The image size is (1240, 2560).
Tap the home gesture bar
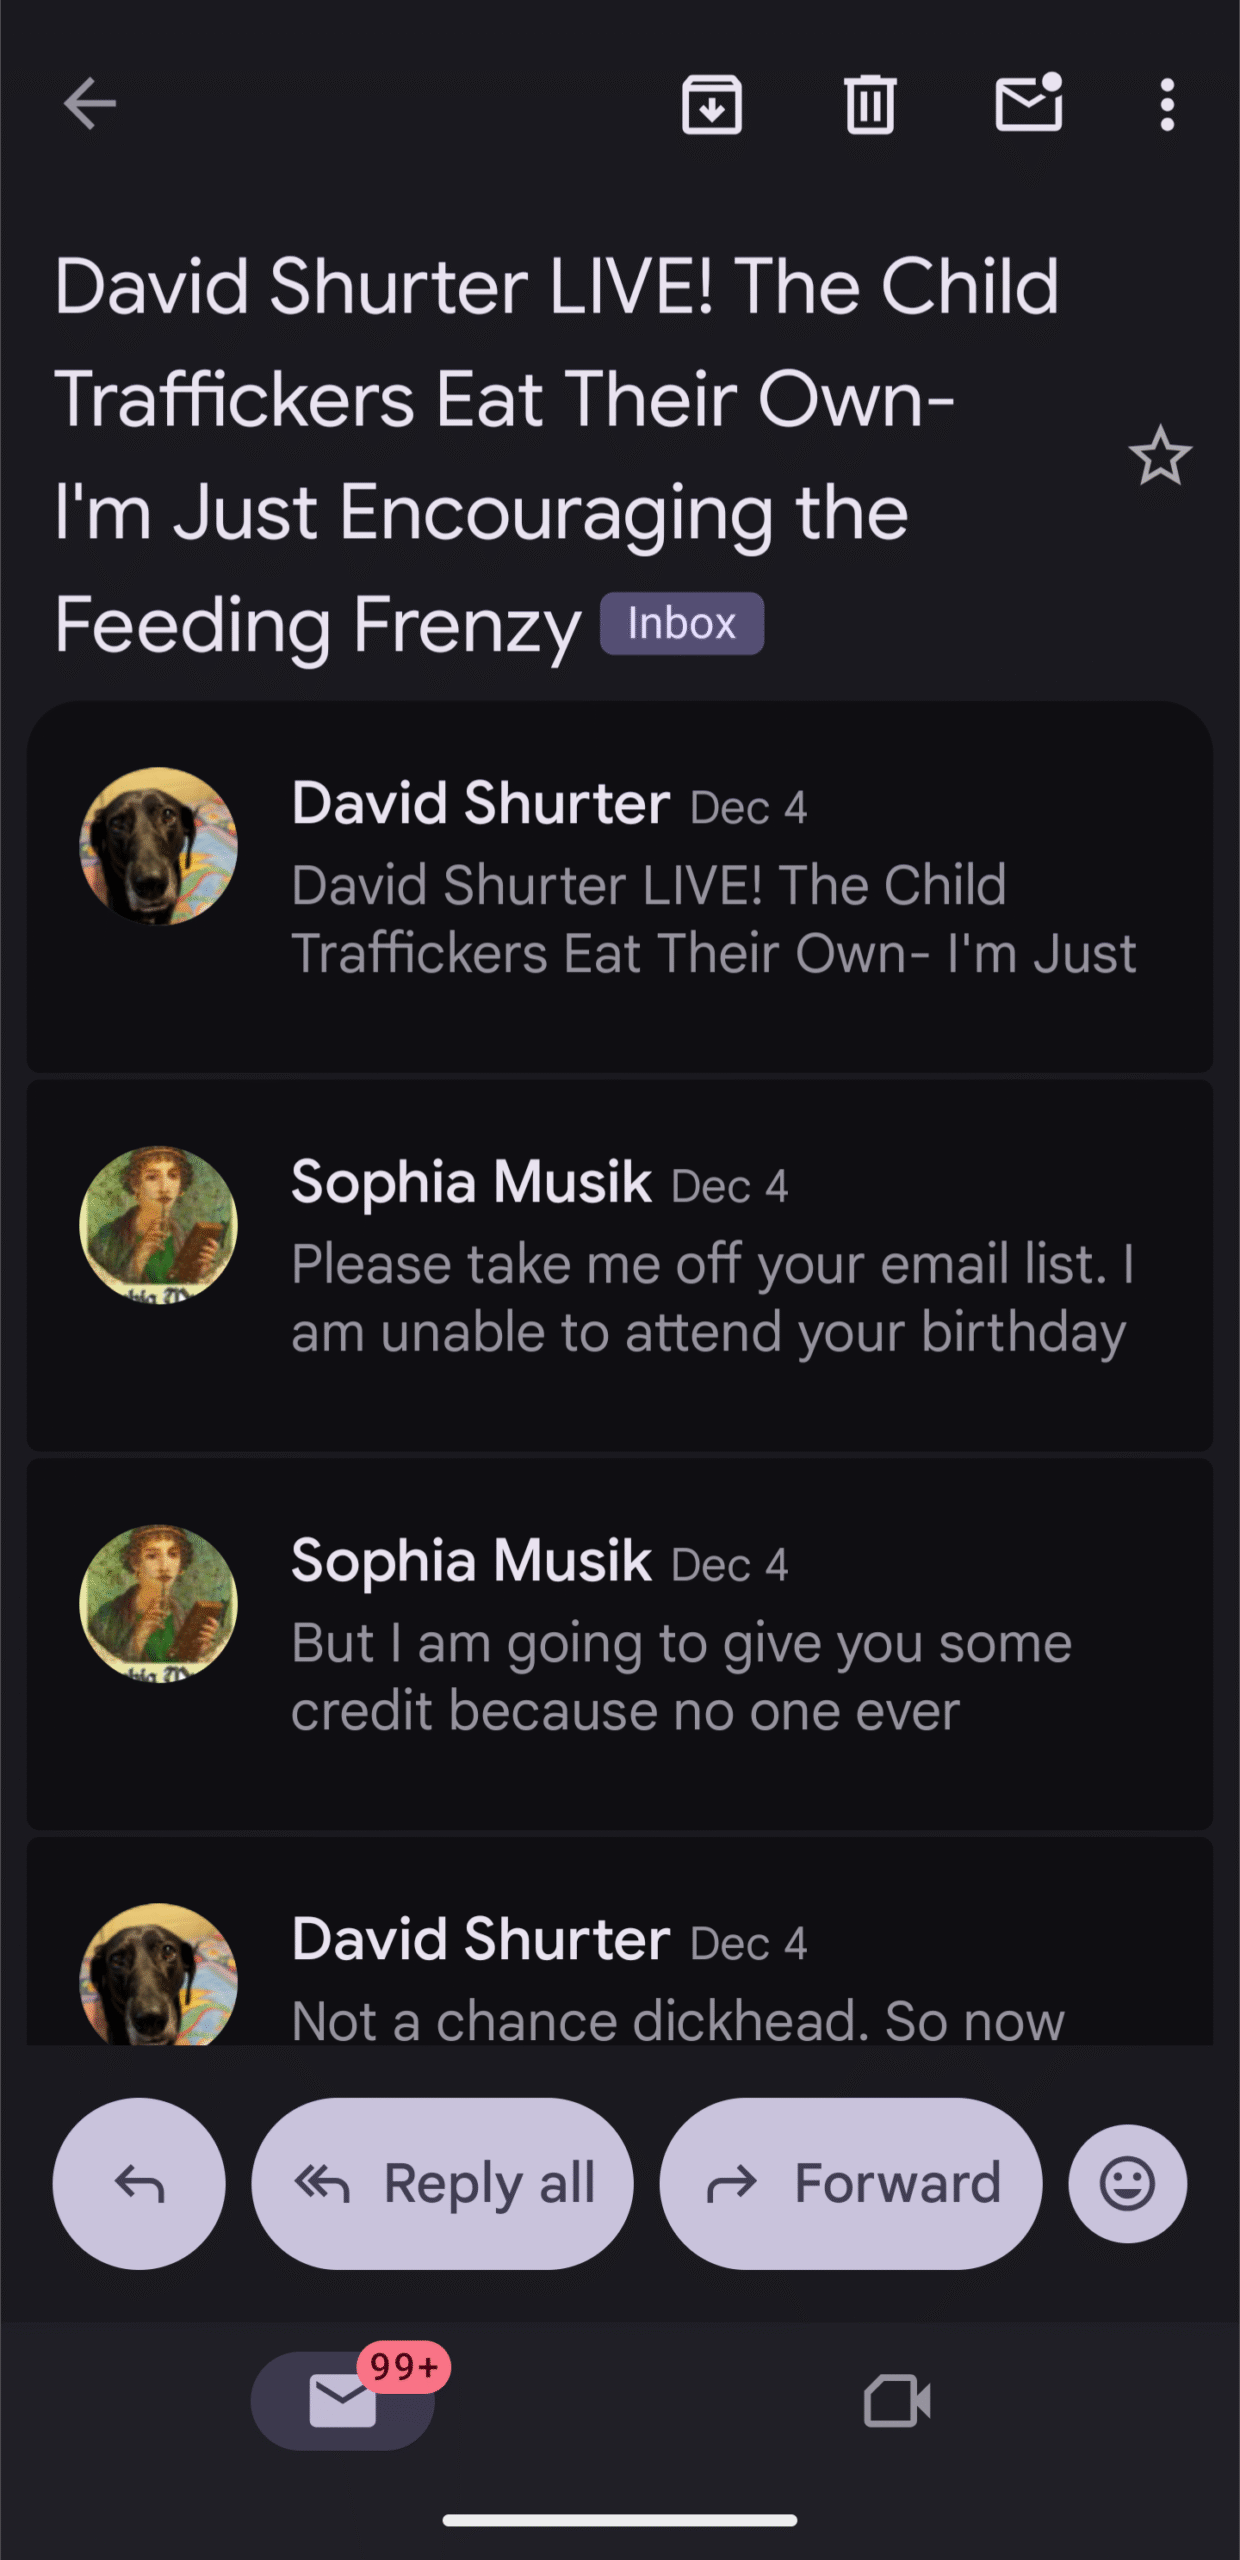click(620, 2521)
